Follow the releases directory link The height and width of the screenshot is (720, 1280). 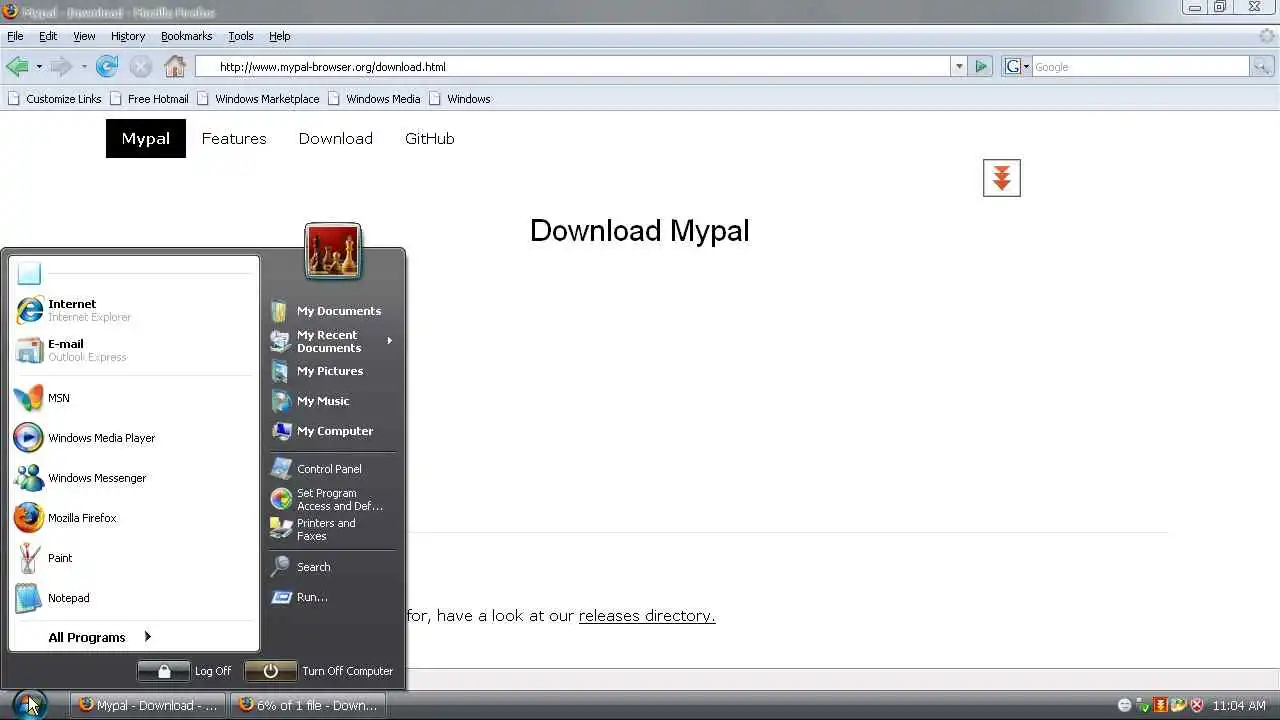[647, 616]
